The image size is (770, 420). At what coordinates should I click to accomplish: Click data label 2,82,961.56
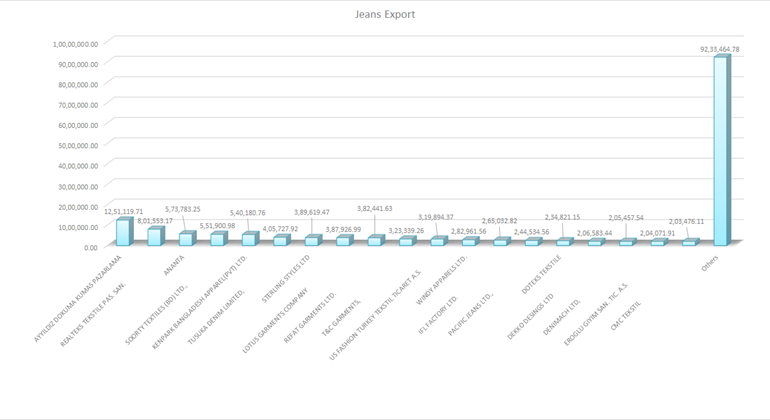[469, 231]
